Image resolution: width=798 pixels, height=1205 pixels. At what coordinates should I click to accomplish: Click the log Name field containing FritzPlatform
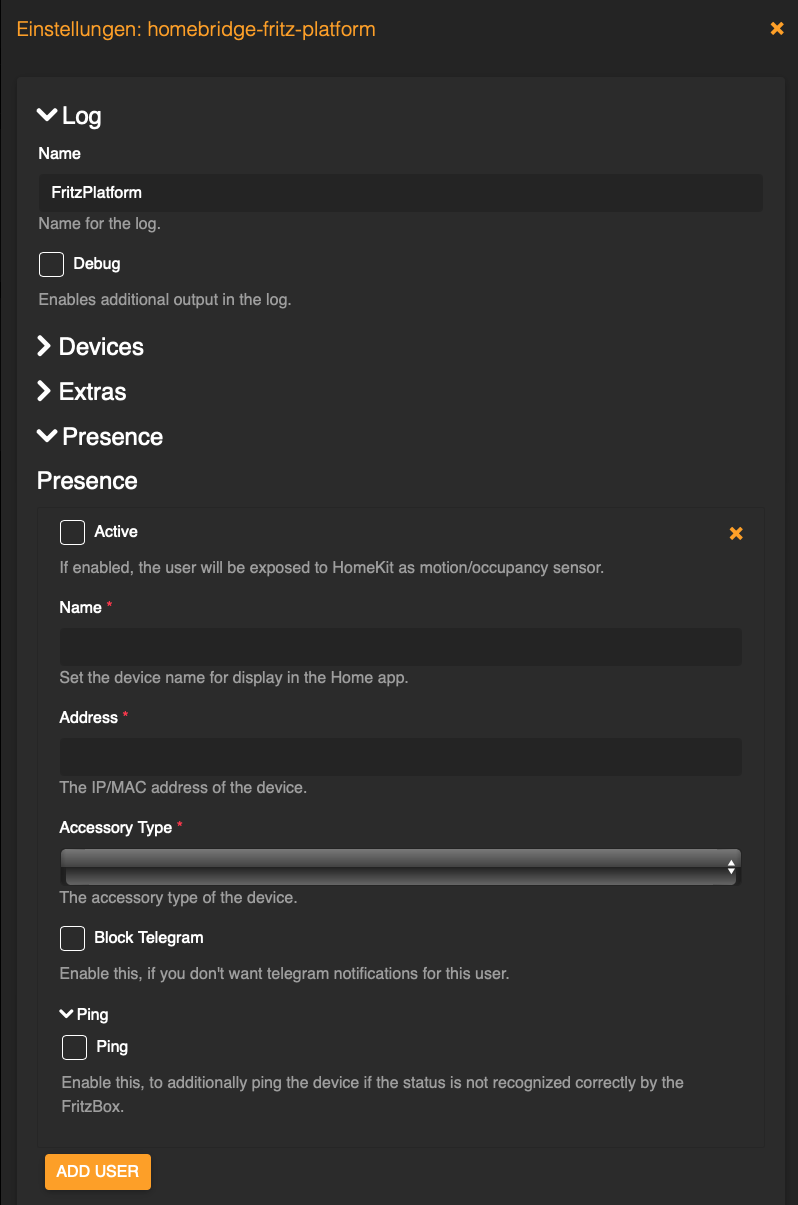click(400, 192)
